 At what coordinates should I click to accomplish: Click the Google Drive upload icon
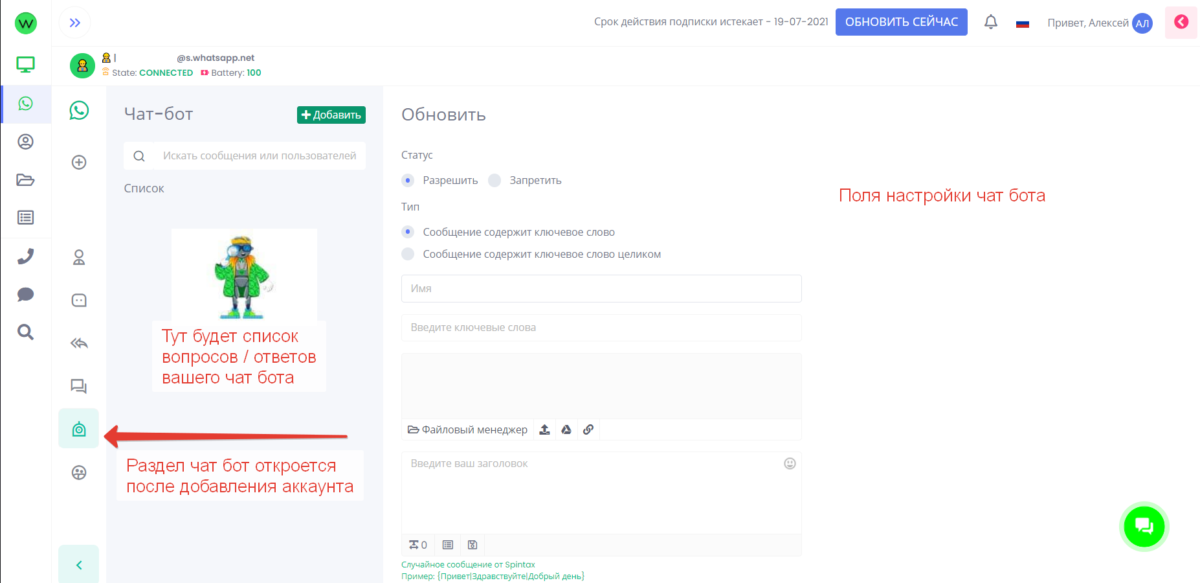565,430
